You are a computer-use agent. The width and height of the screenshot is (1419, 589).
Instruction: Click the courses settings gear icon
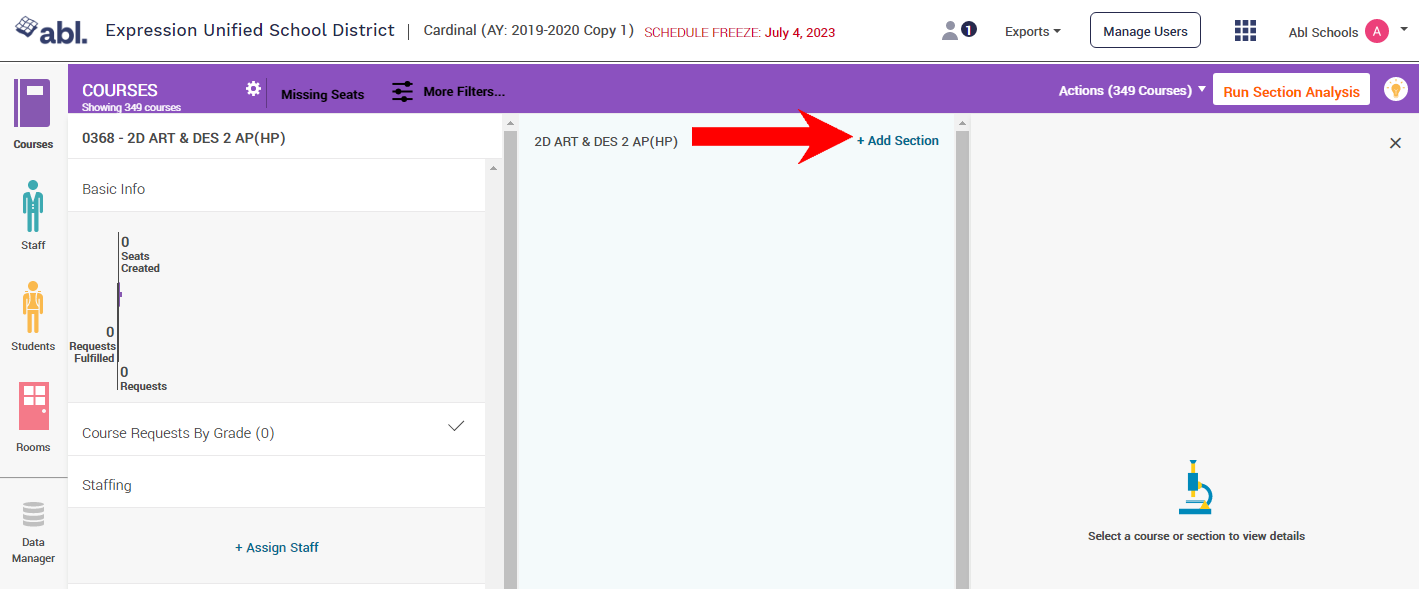click(x=253, y=89)
